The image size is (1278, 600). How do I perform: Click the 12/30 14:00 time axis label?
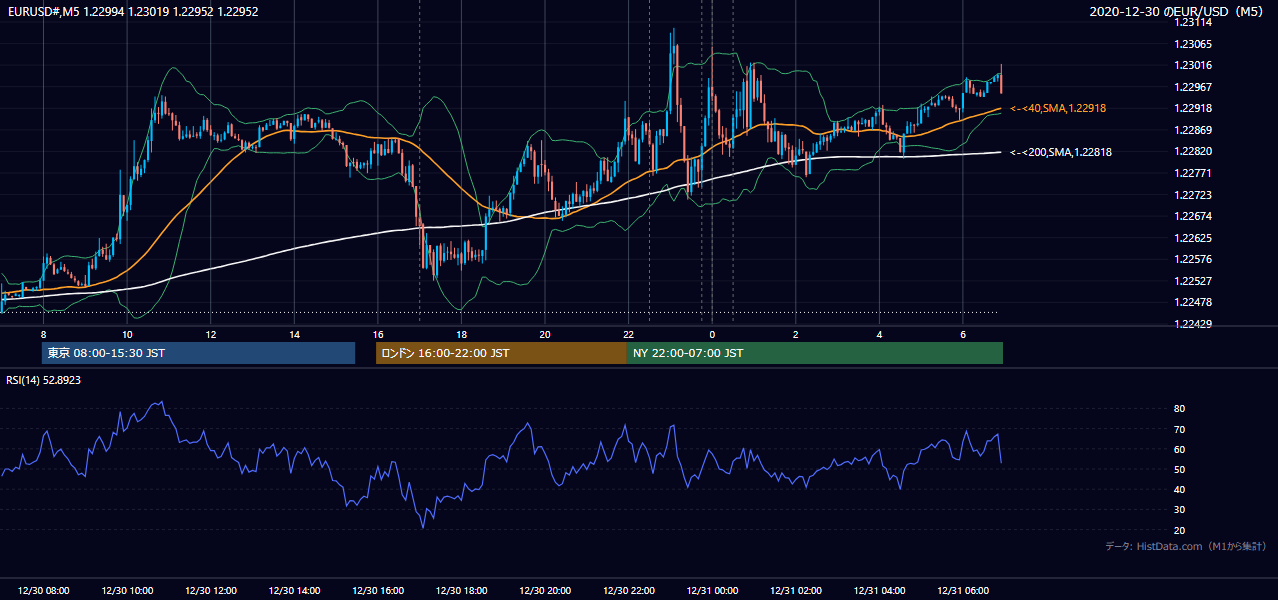tap(294, 591)
